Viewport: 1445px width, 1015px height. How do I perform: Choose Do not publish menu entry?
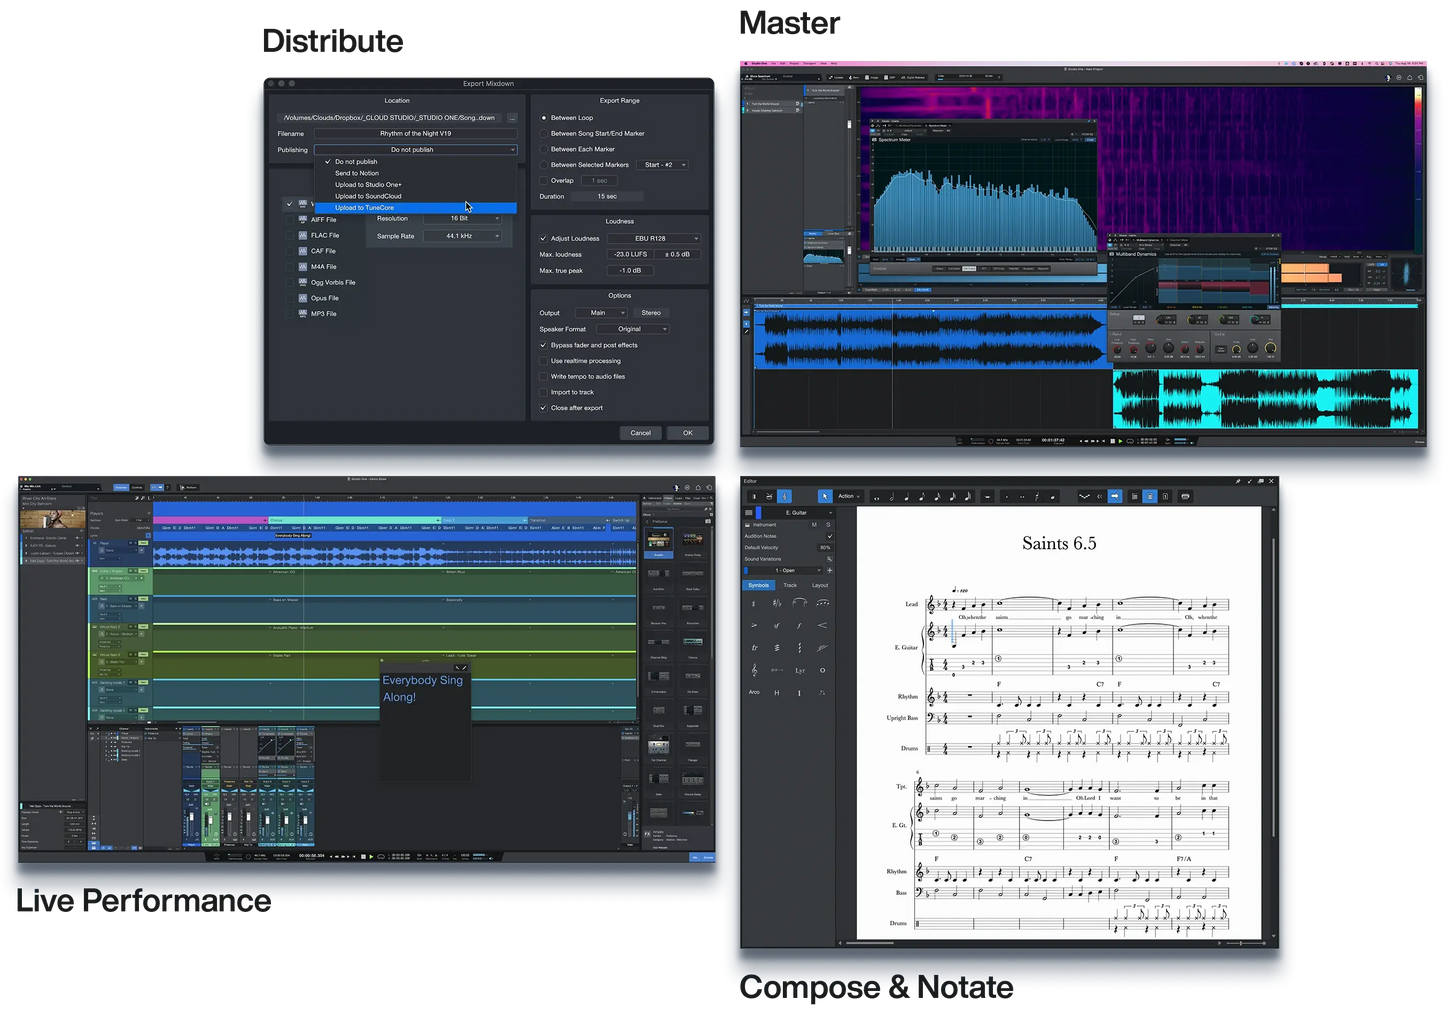tap(416, 162)
